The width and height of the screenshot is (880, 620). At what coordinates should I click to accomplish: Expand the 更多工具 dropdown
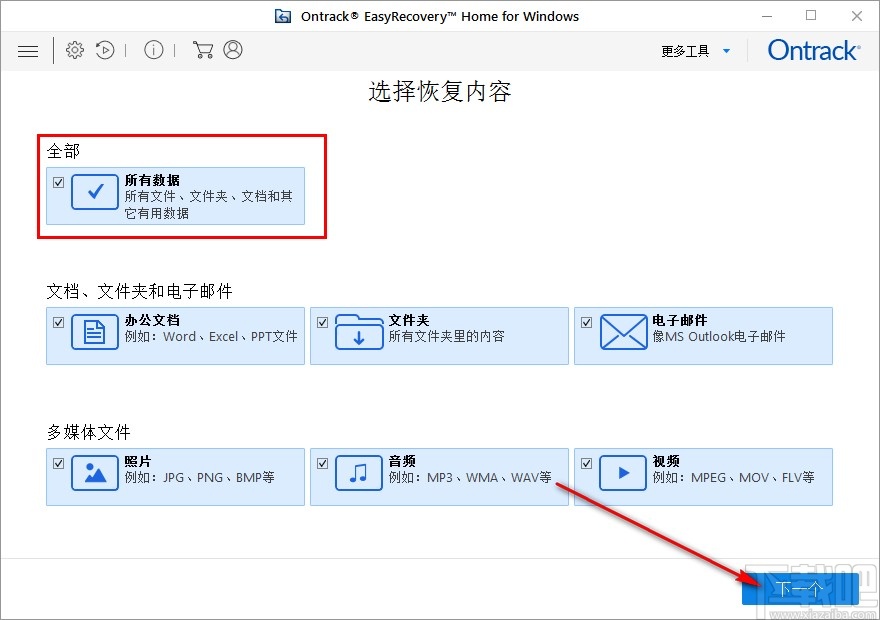[696, 51]
